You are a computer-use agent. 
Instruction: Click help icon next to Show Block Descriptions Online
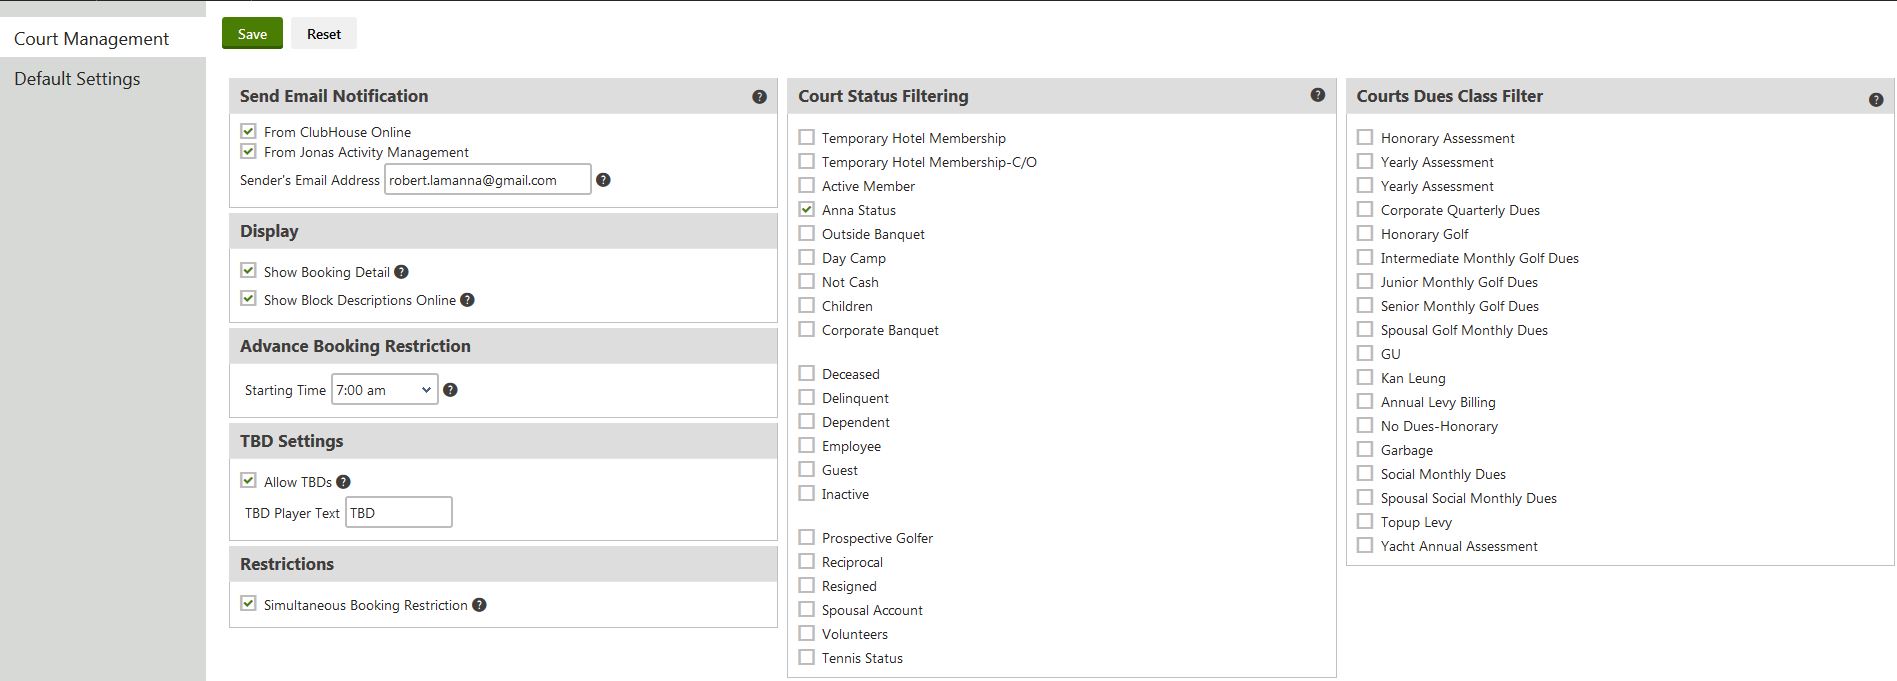tap(467, 300)
